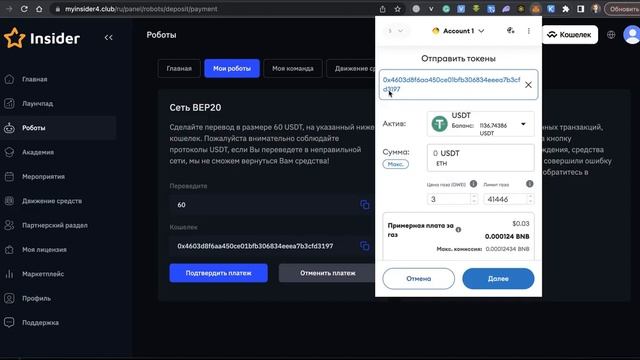Clear recipient address in MetaMask

pyautogui.click(x=528, y=84)
